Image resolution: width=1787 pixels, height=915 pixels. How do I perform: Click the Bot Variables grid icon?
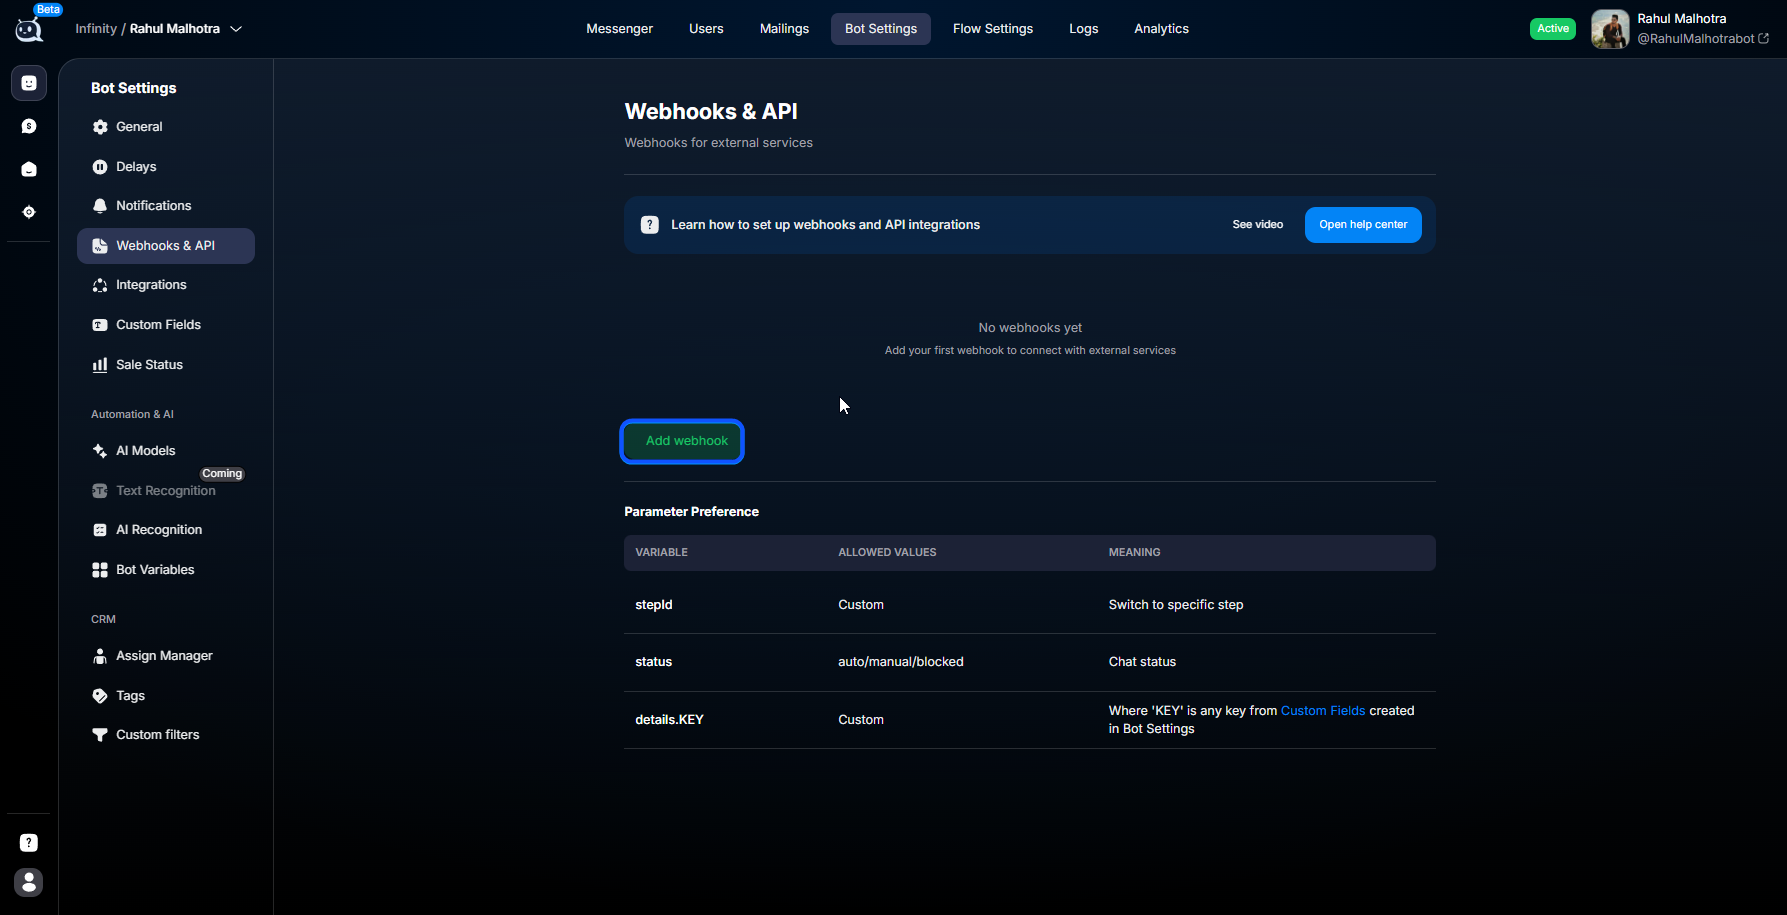100,570
